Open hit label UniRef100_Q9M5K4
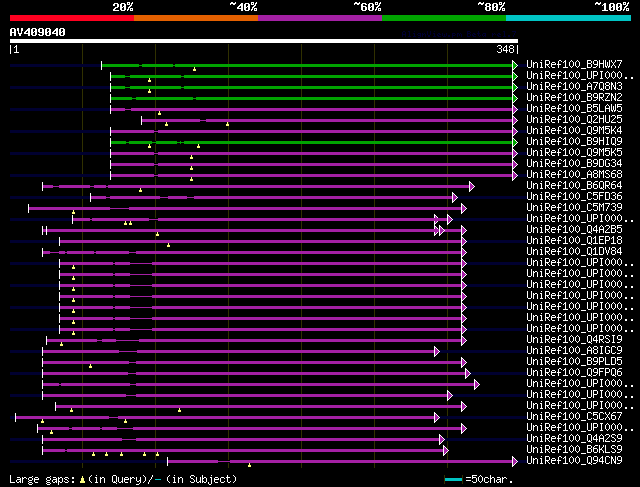640x487 pixels. [x=574, y=130]
